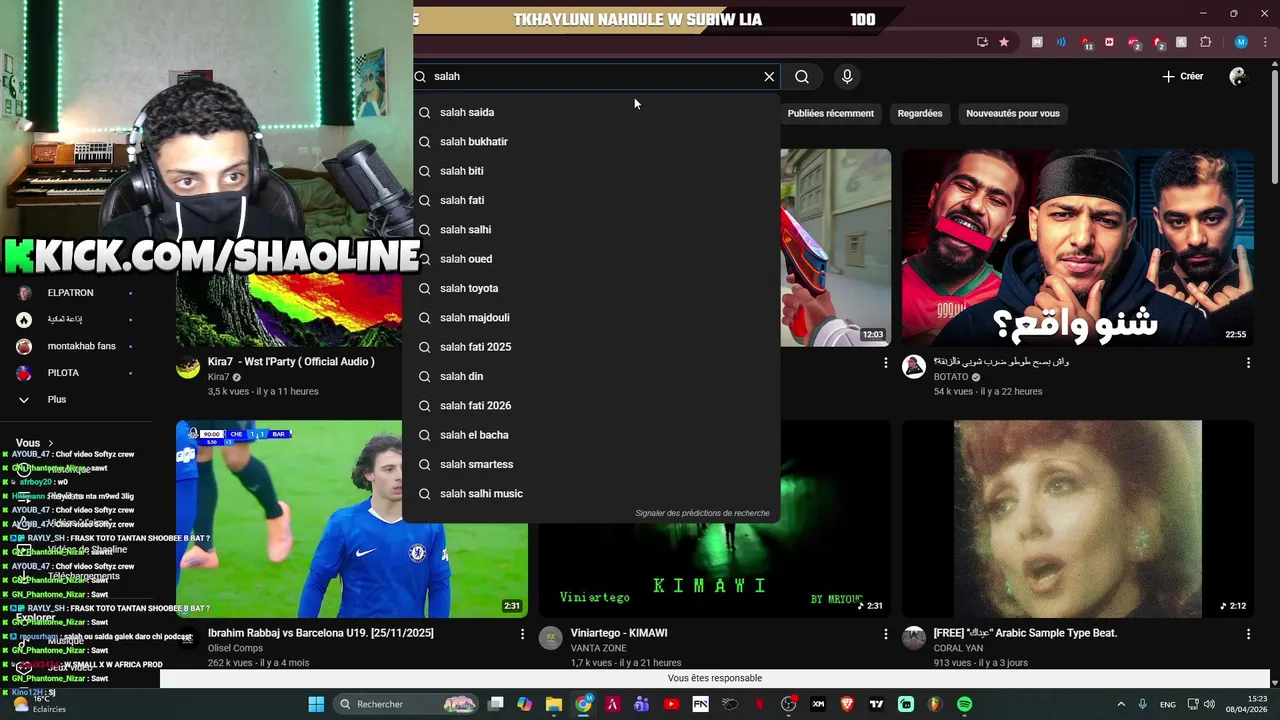Open Microsoft Teams from the taskbar
The image size is (1280, 720).
pyautogui.click(x=641, y=704)
